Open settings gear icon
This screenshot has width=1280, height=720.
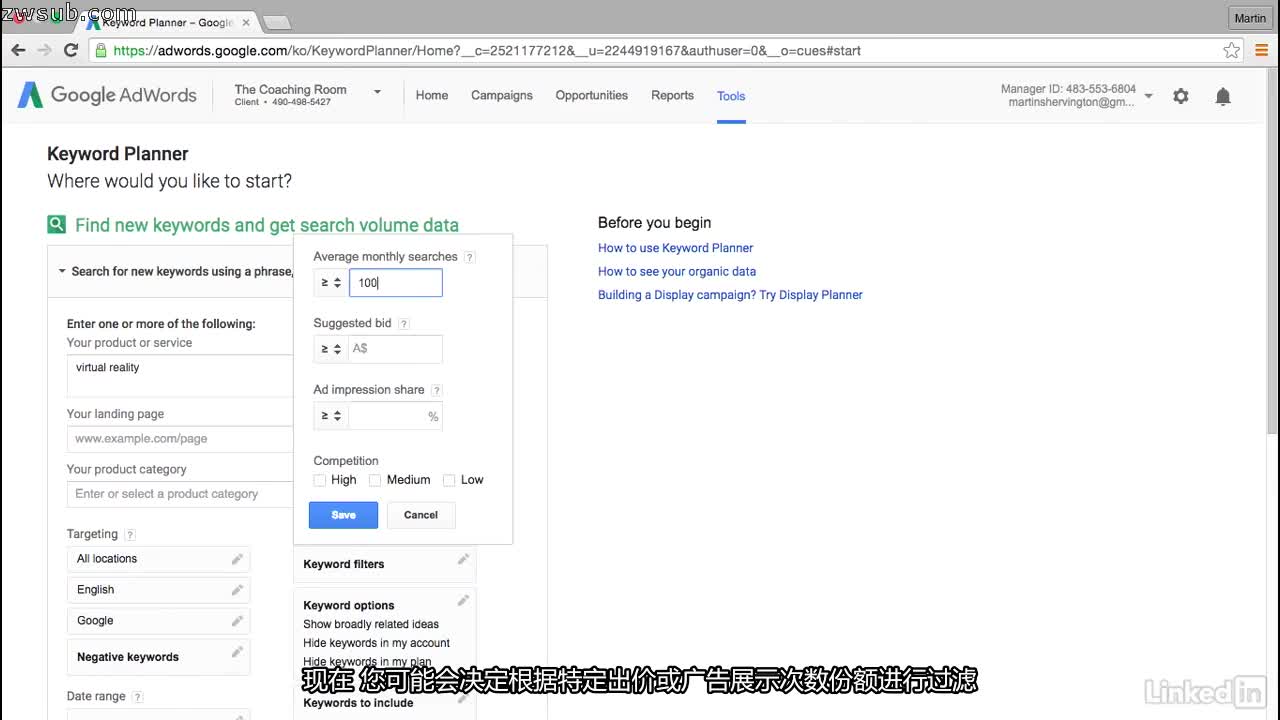[x=1181, y=96]
